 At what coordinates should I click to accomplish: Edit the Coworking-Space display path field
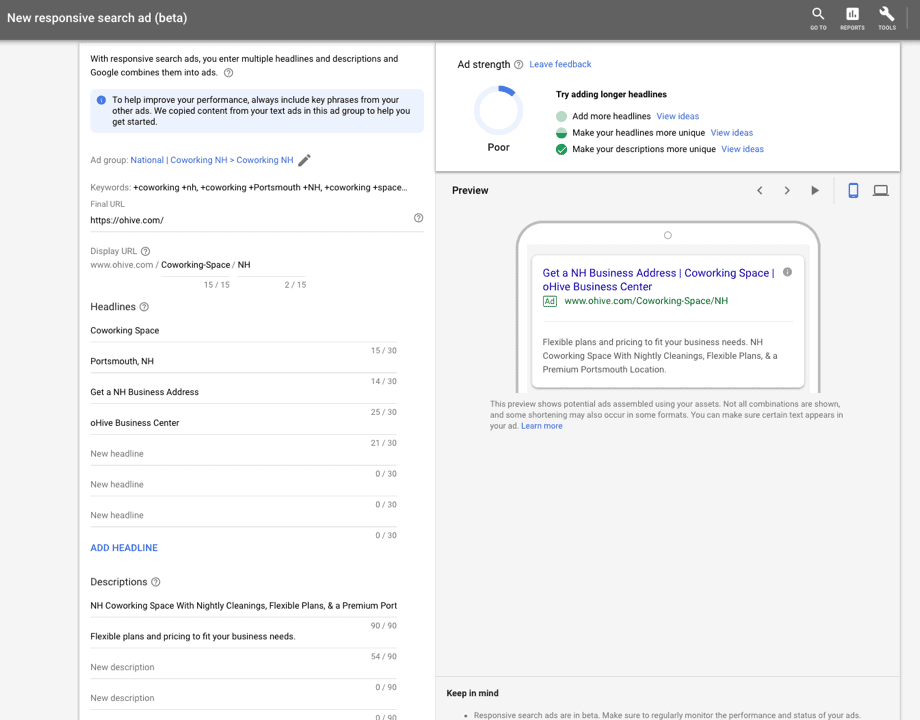(x=195, y=265)
